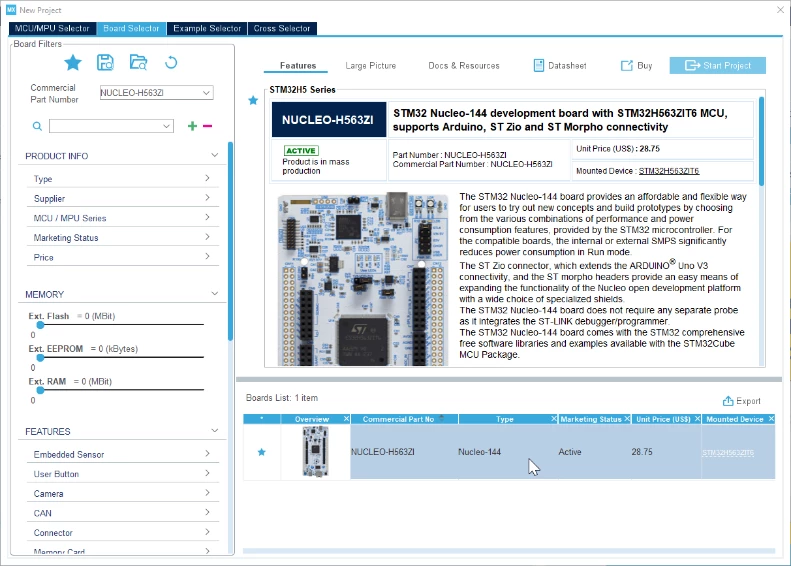Load saved filters with the folder search icon

click(138, 63)
